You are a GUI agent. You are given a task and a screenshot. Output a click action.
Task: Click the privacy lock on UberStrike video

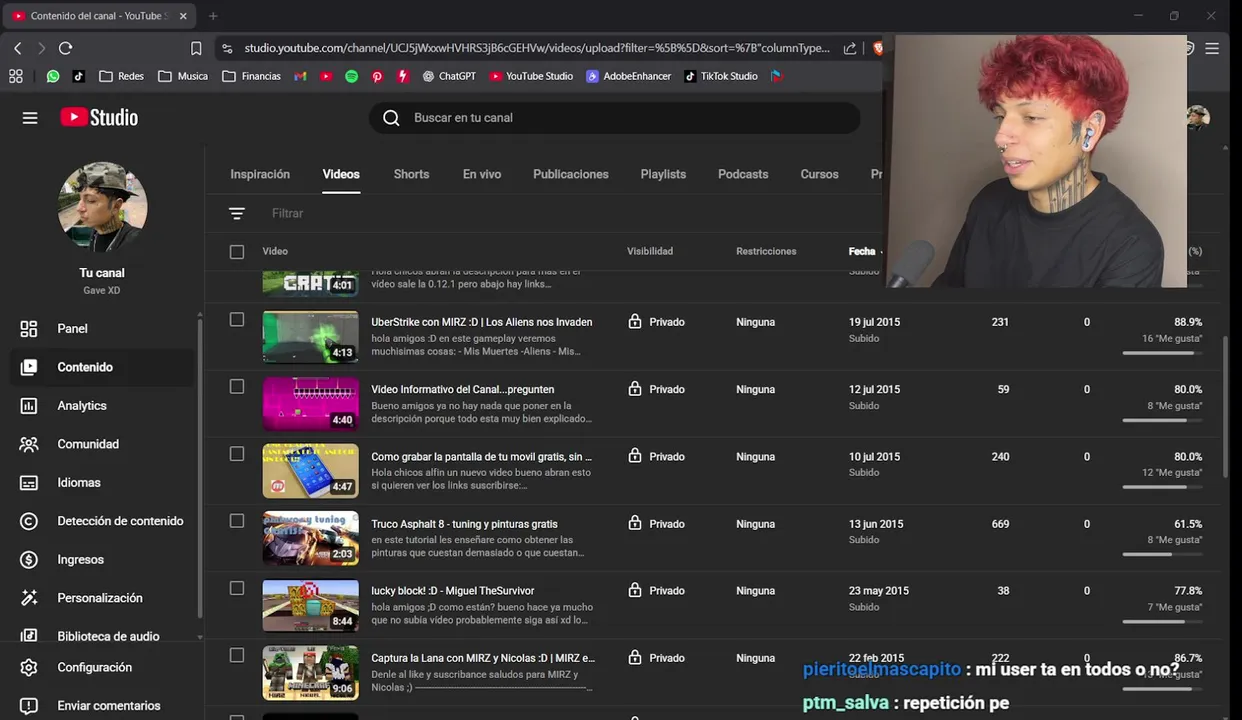coord(634,322)
